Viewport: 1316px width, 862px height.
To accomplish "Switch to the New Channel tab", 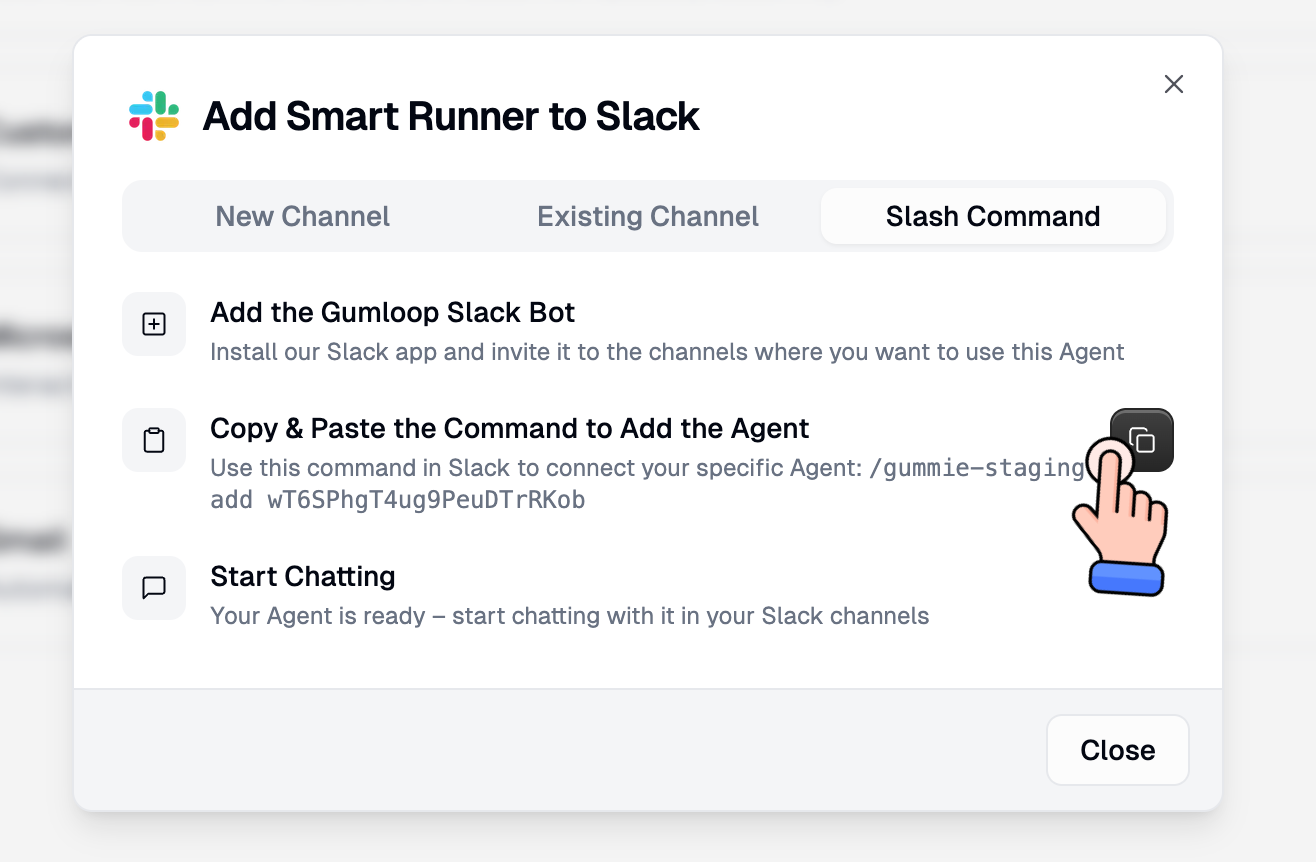I will point(302,216).
